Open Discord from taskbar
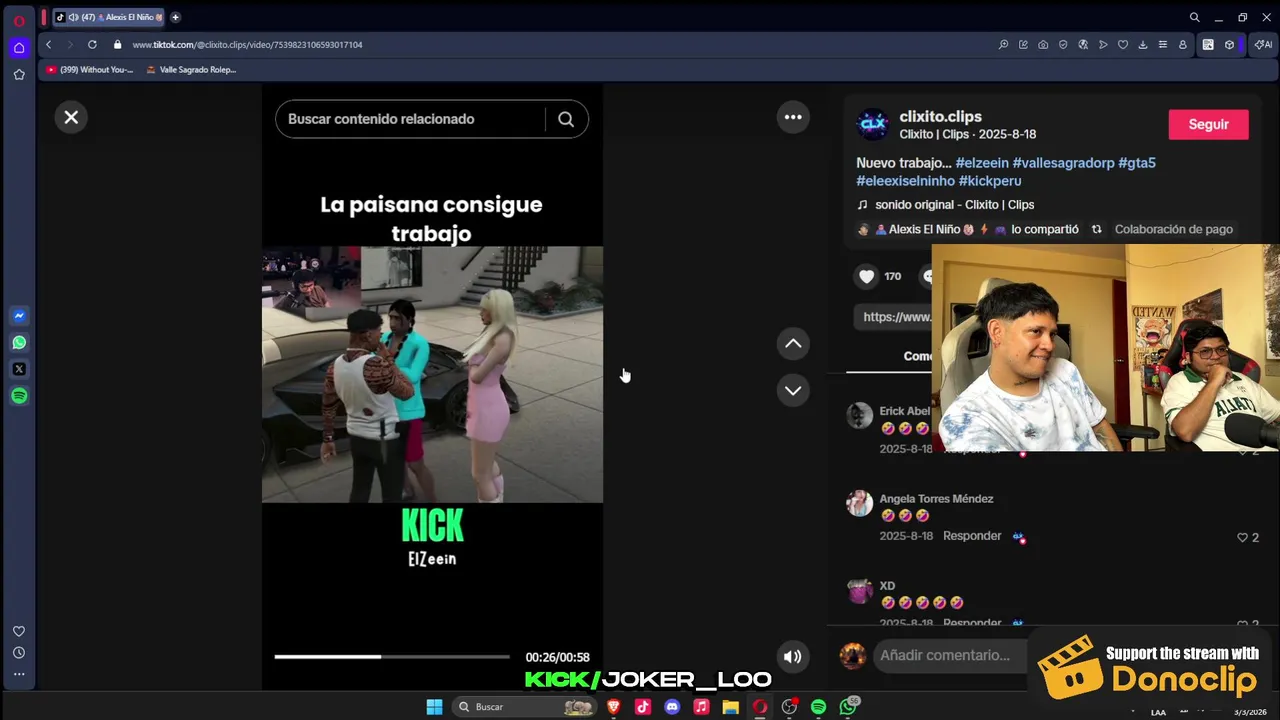The height and width of the screenshot is (720, 1280). (x=672, y=707)
